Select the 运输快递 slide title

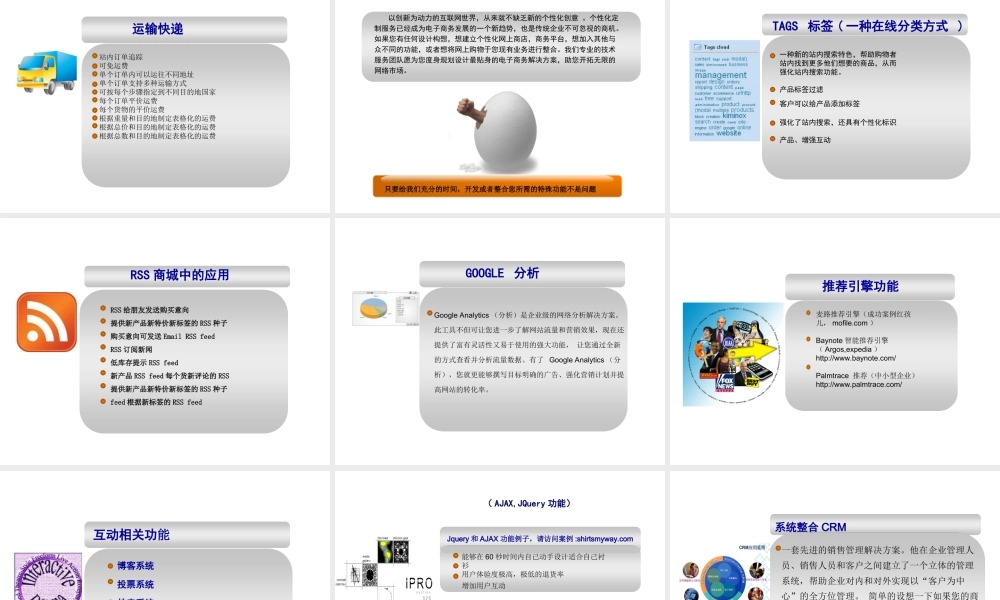click(158, 29)
